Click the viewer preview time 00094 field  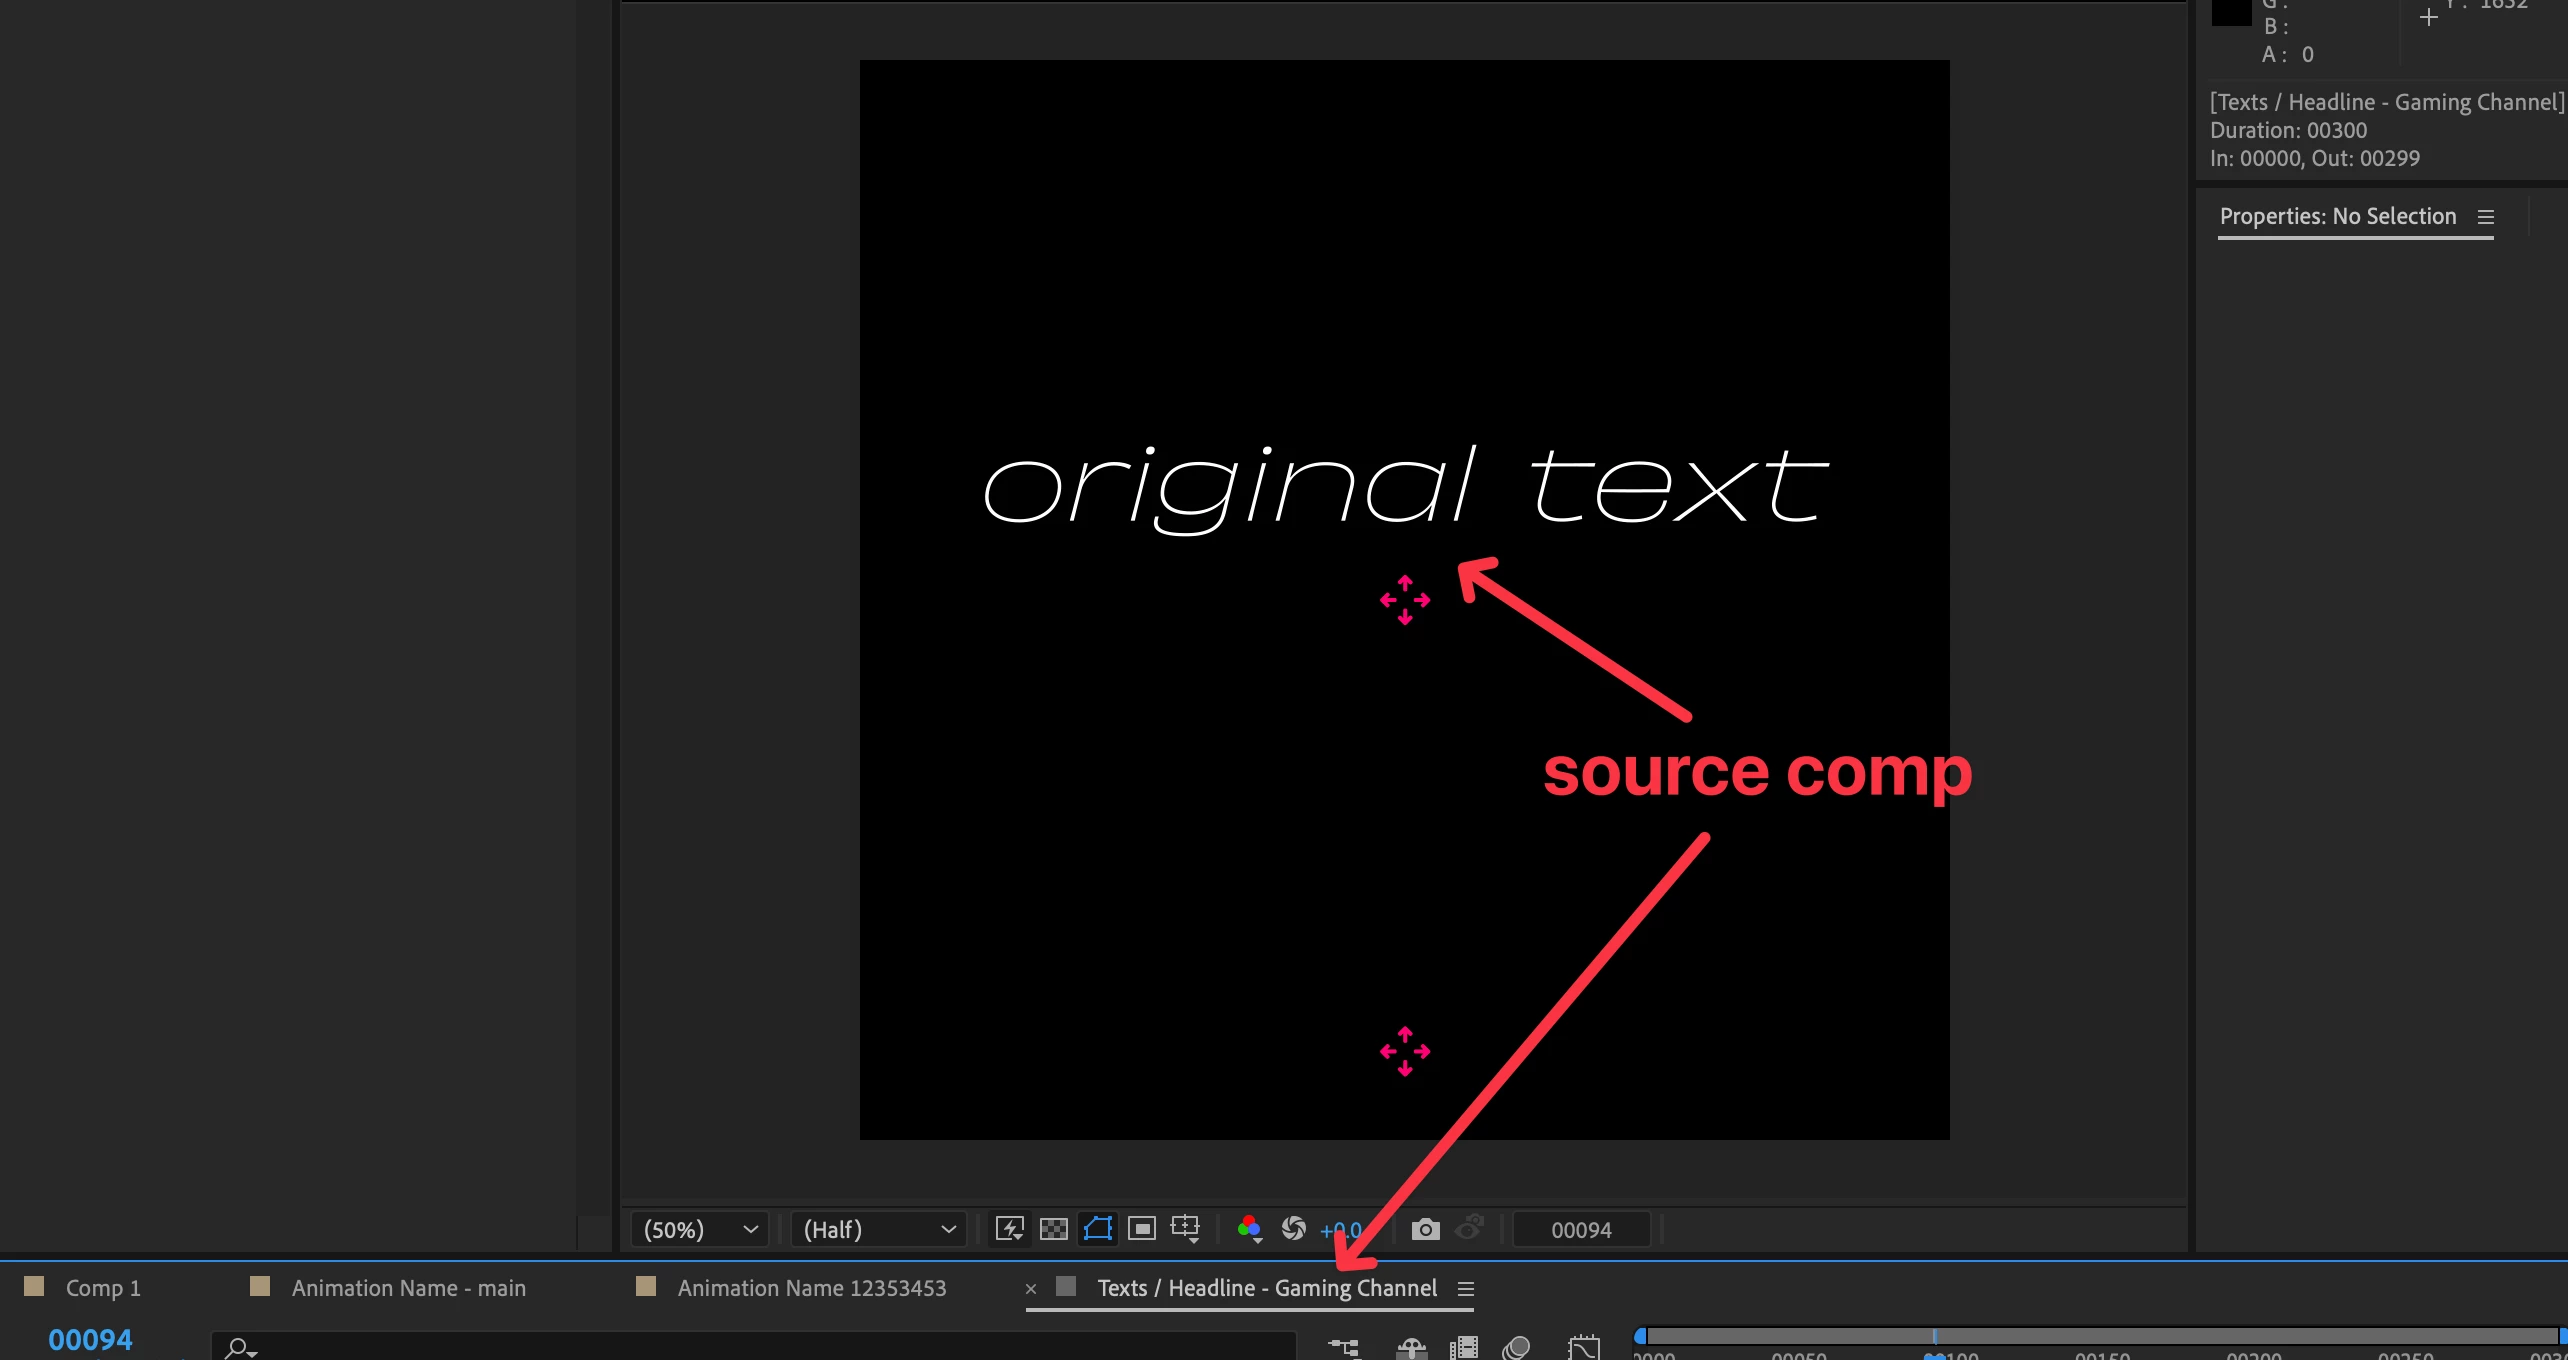click(x=1581, y=1230)
